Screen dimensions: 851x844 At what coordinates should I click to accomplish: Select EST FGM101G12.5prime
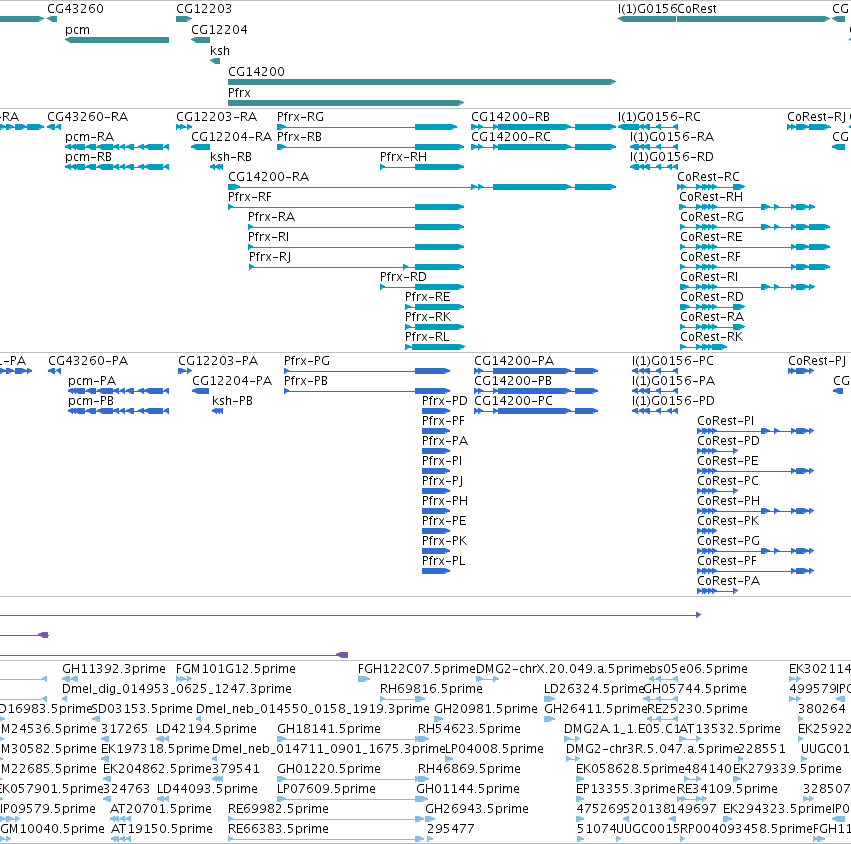pyautogui.click(x=184, y=679)
